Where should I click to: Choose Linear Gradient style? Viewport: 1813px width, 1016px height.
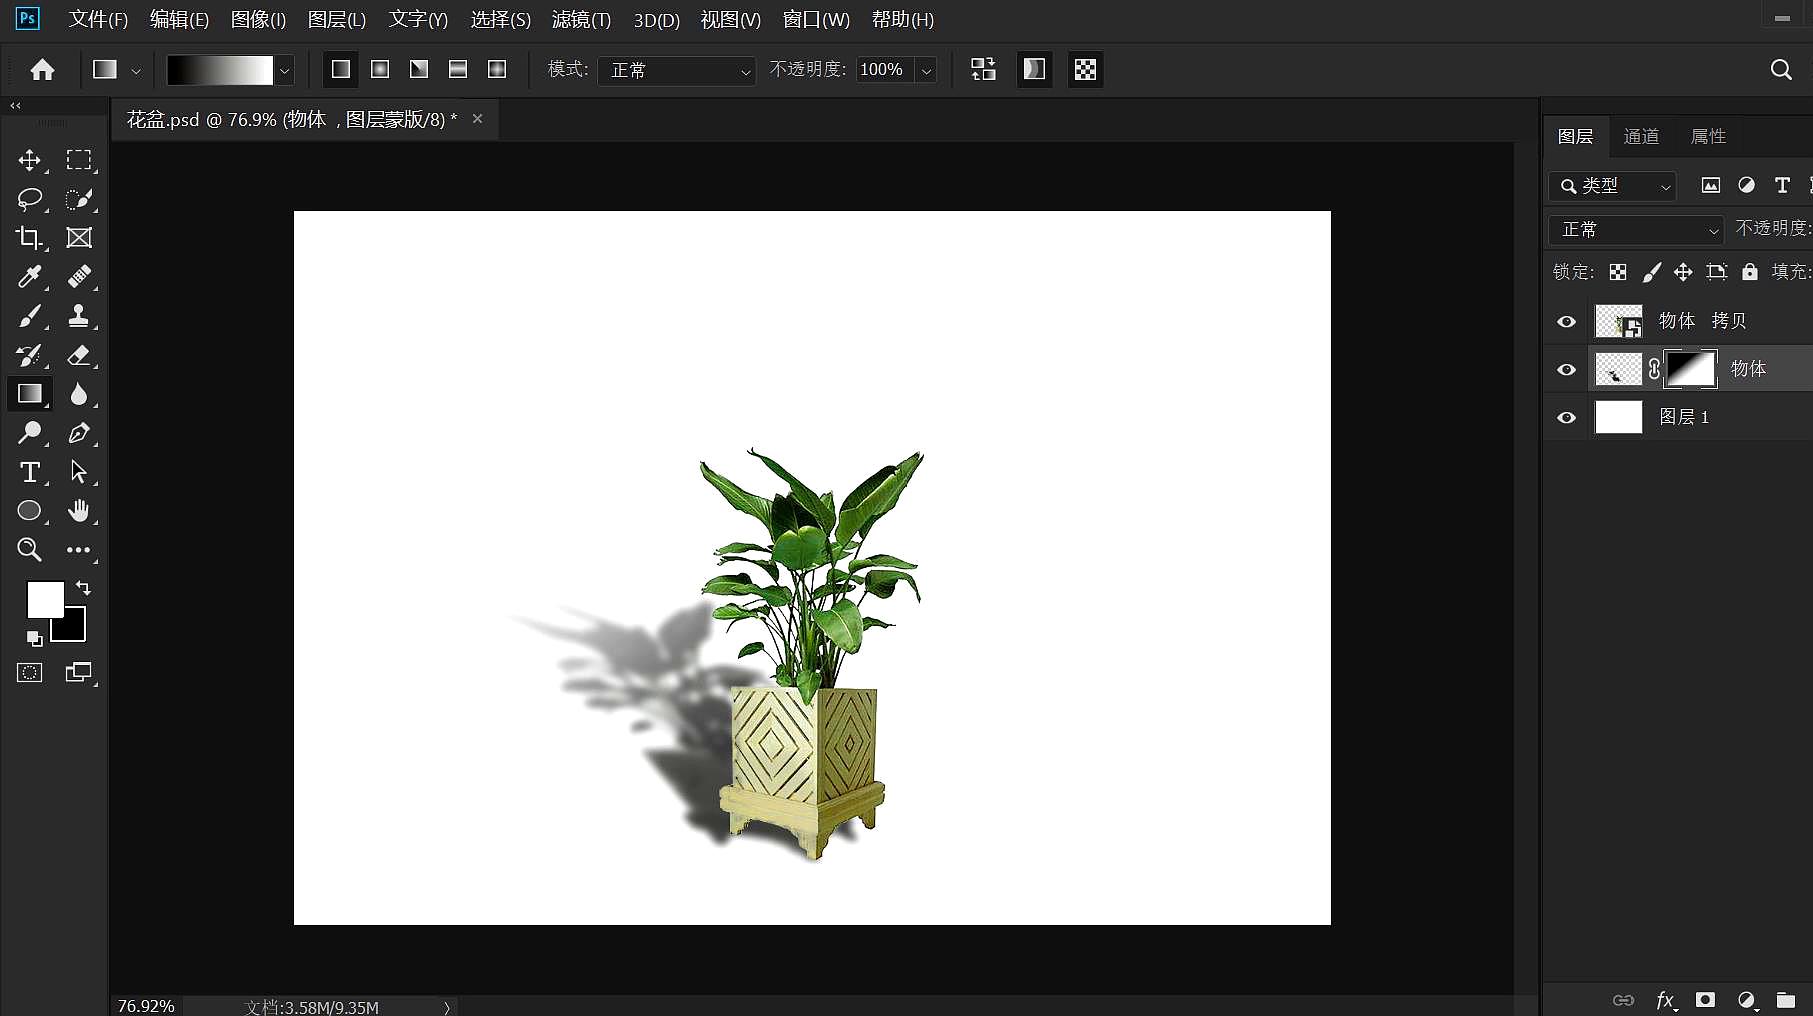coord(341,69)
